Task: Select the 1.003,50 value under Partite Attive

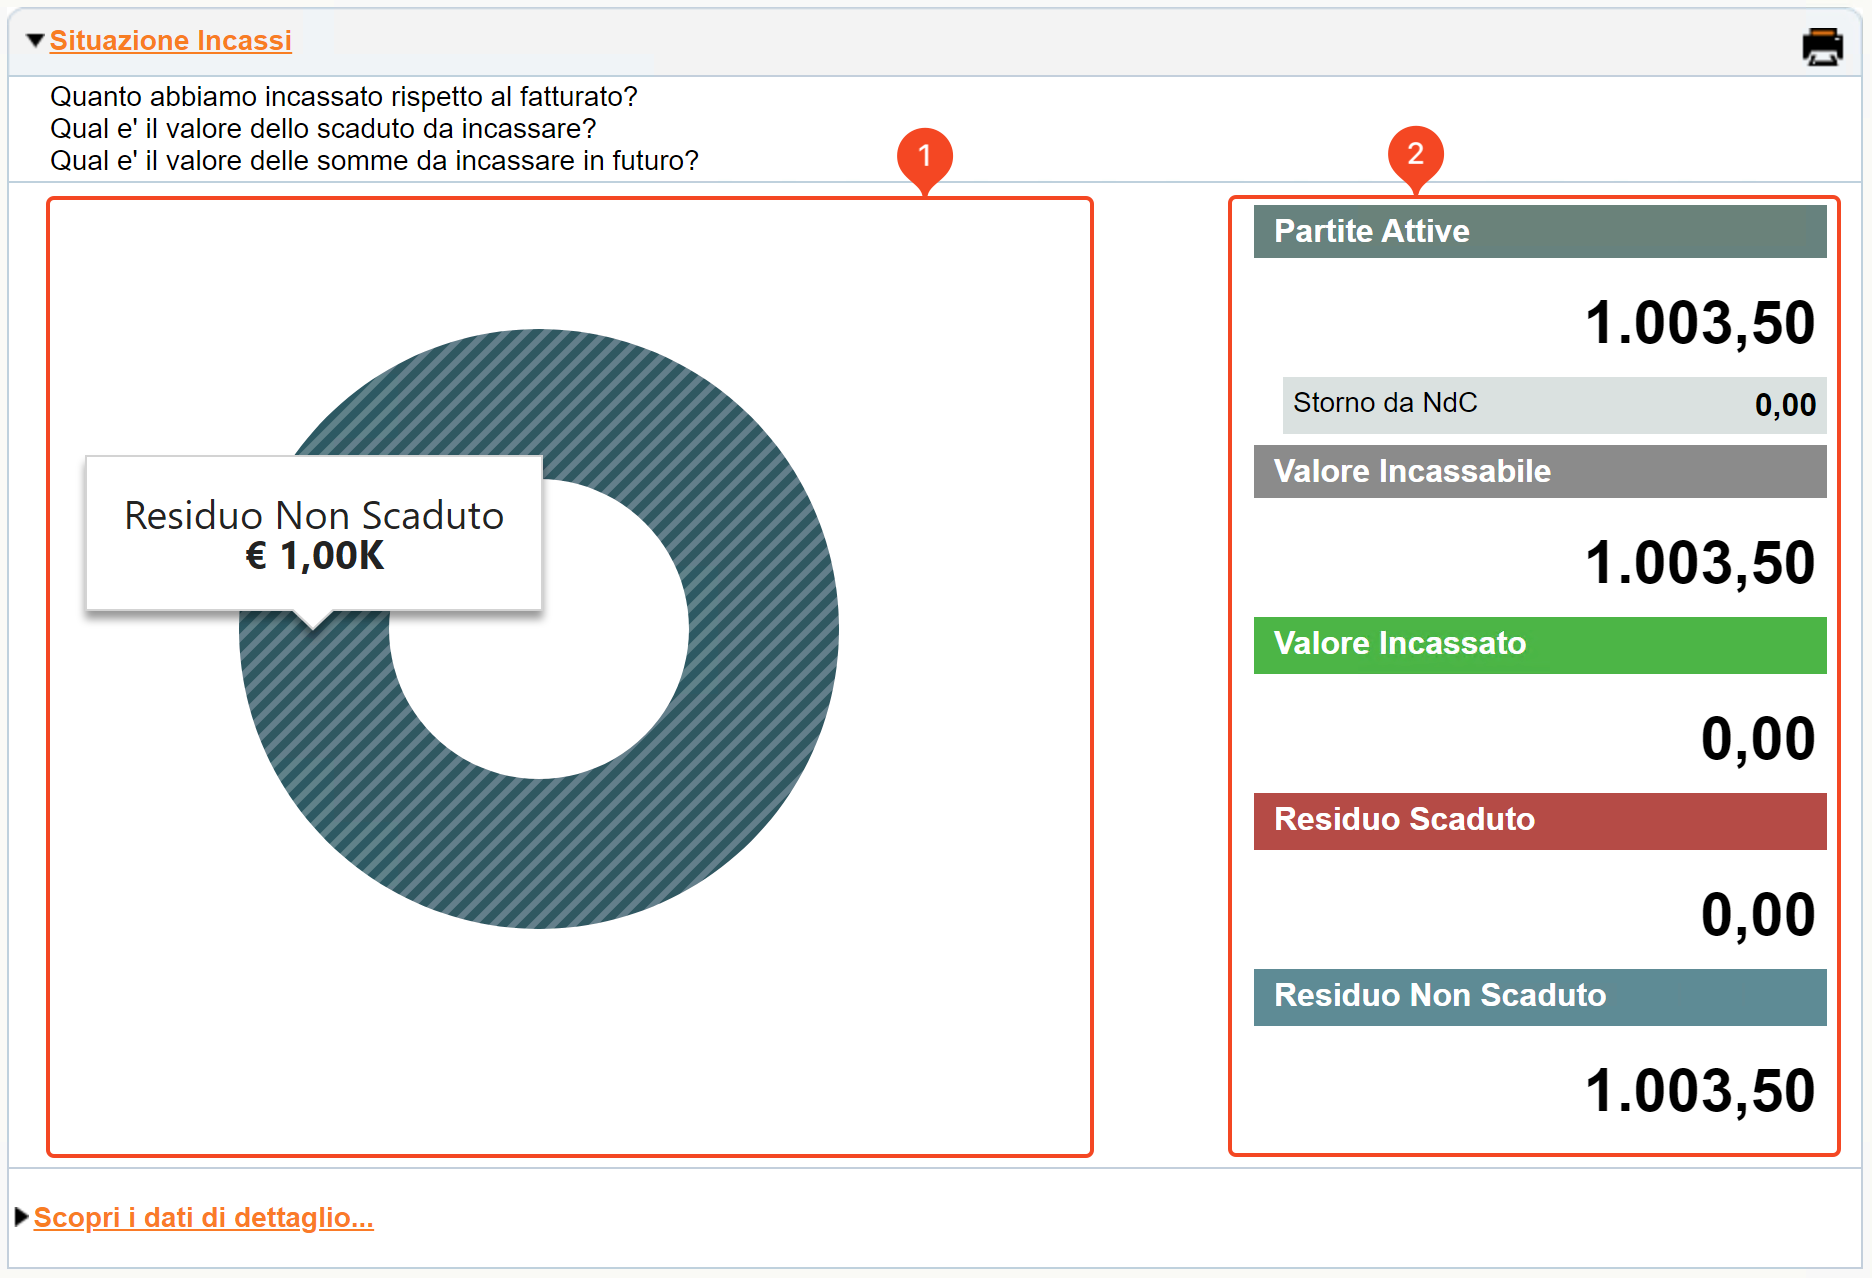Action: click(x=1700, y=323)
